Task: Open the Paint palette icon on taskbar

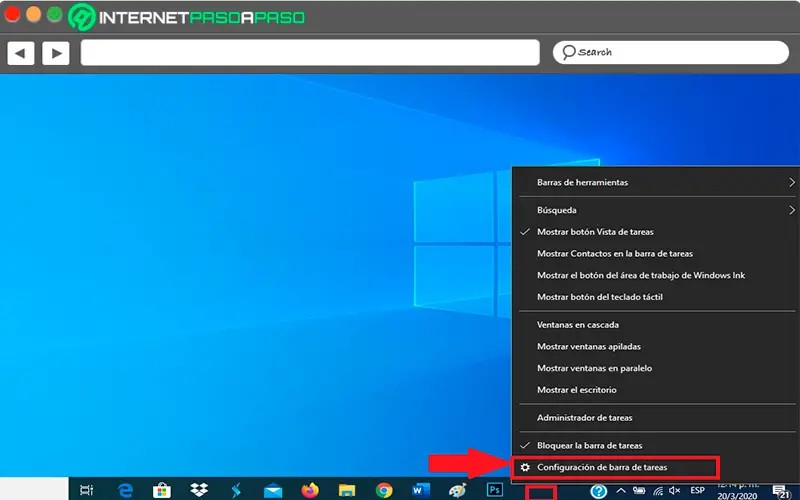Action: pyautogui.click(x=458, y=490)
